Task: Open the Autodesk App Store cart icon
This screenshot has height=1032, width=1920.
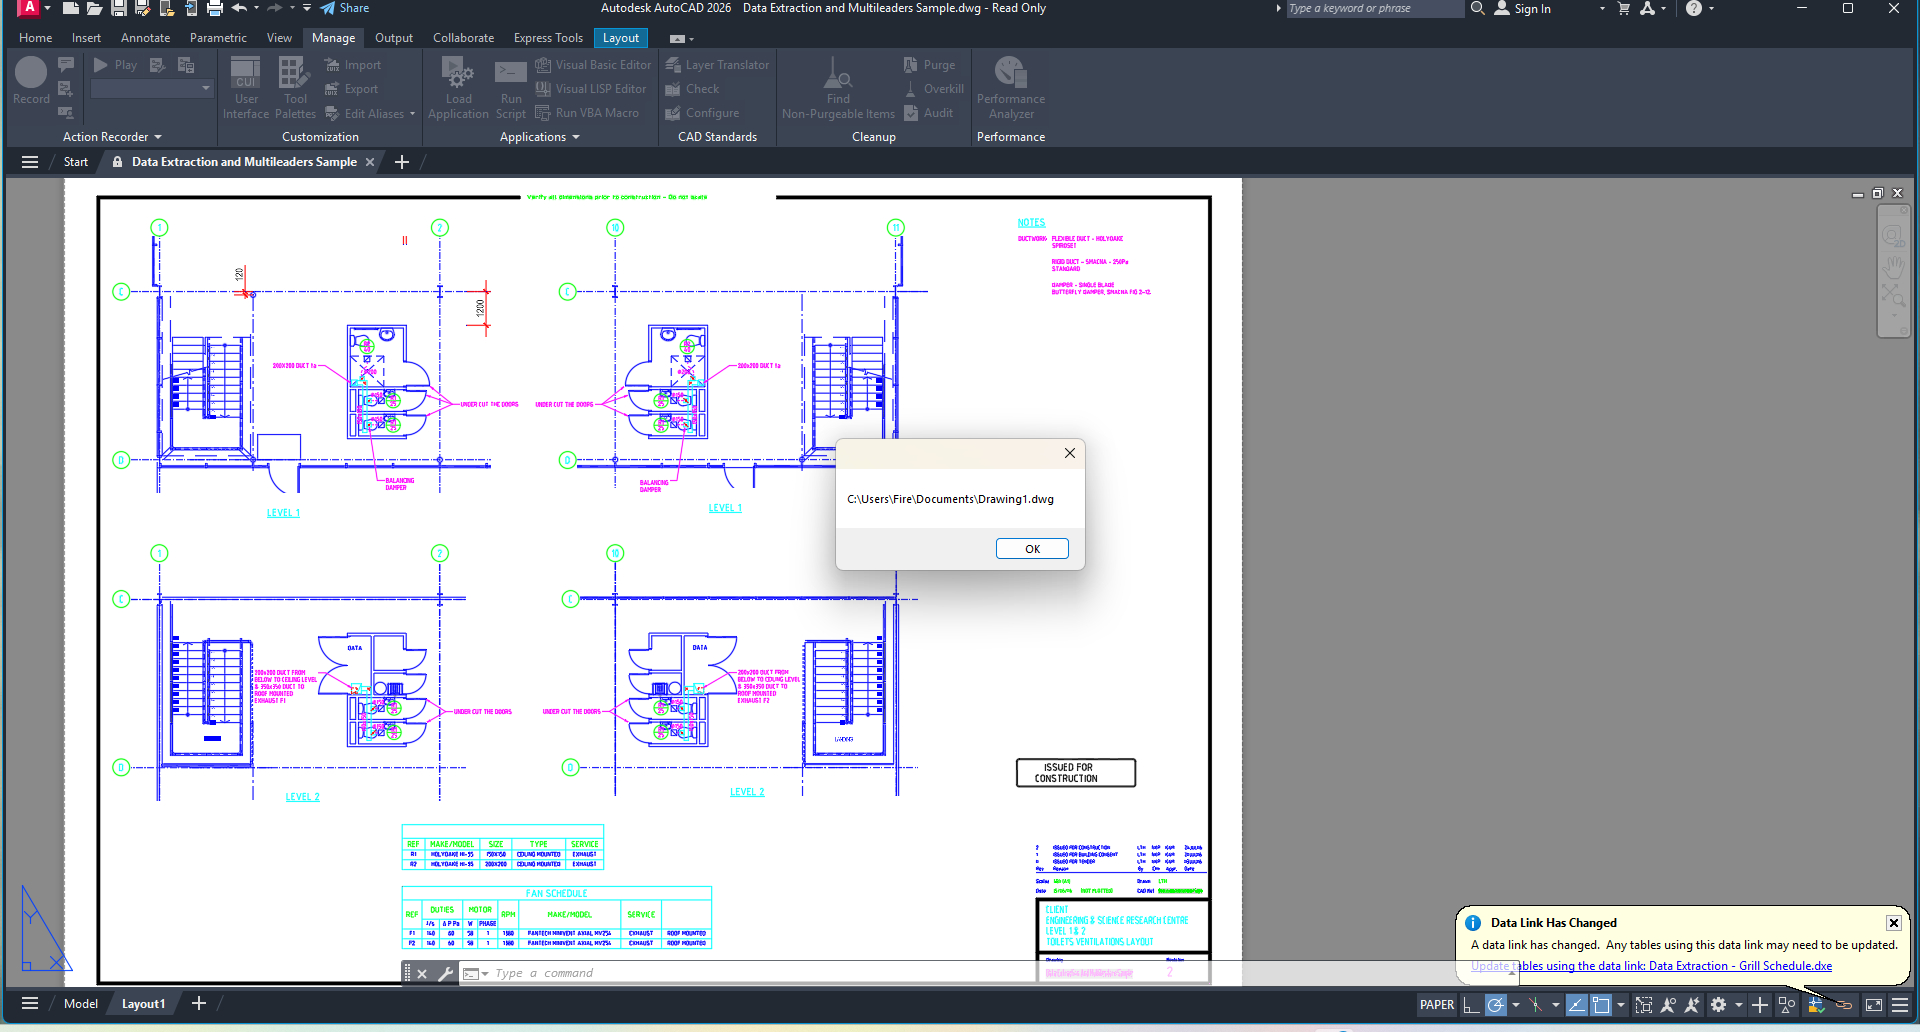Action: click(x=1624, y=8)
